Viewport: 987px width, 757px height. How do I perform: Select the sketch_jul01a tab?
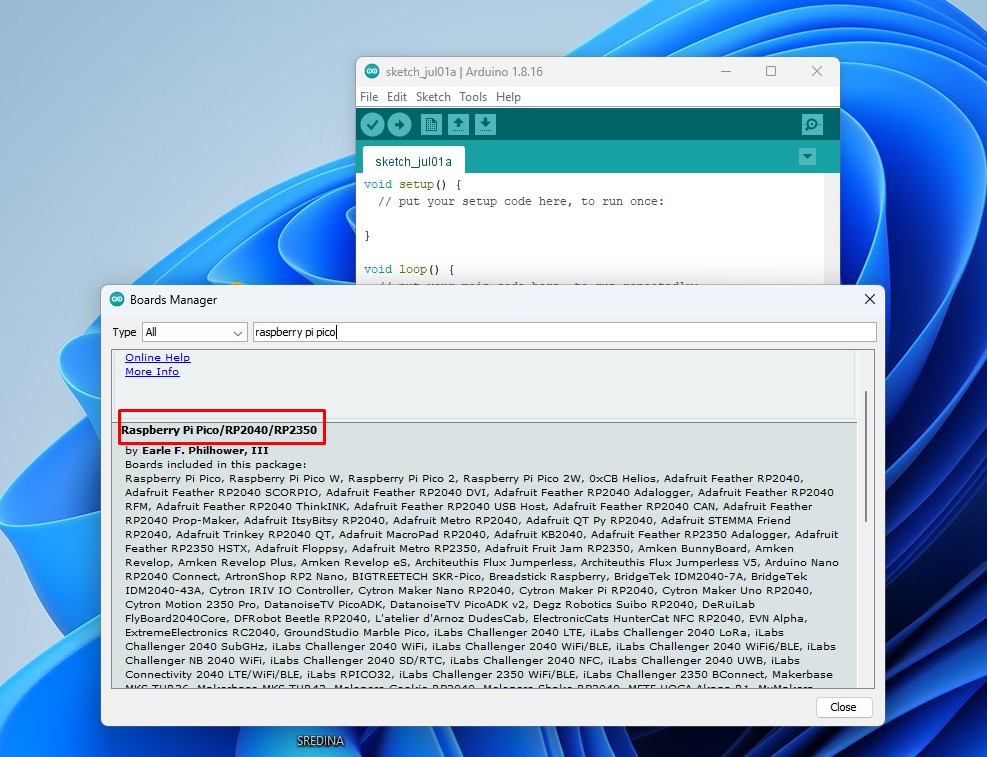click(x=413, y=161)
